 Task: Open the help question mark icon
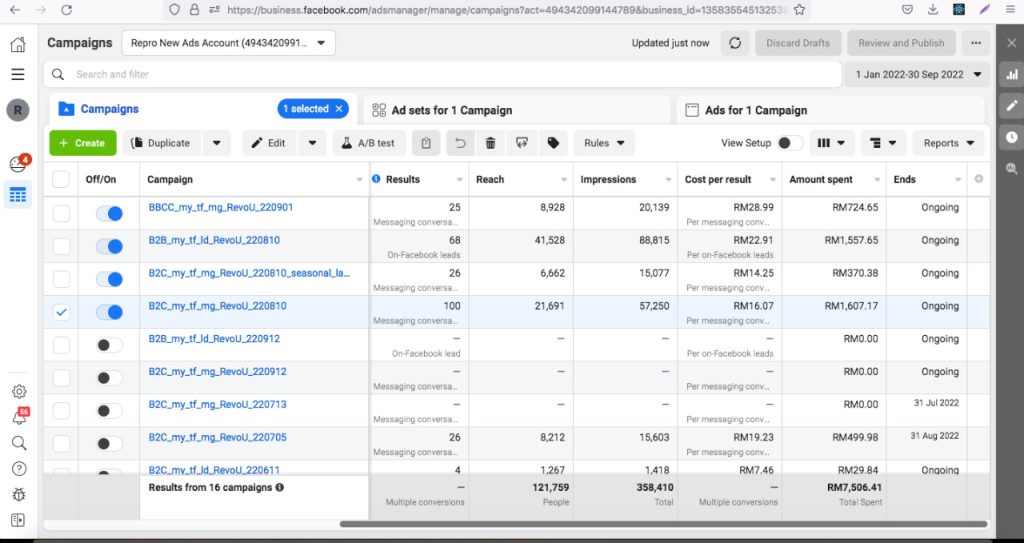click(x=19, y=469)
